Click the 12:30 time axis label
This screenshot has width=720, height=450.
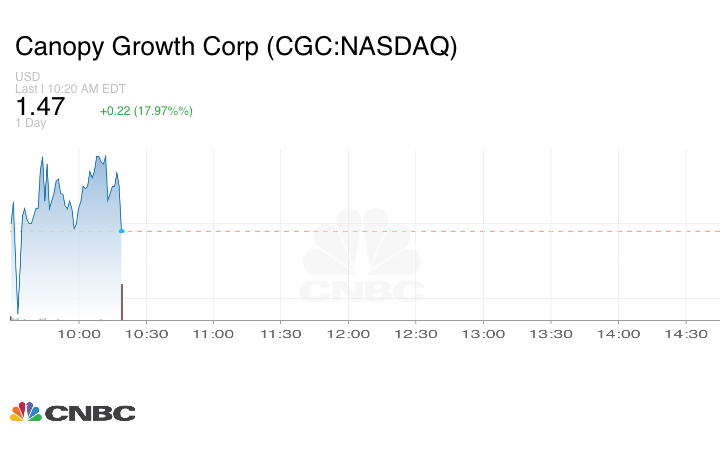tap(416, 335)
